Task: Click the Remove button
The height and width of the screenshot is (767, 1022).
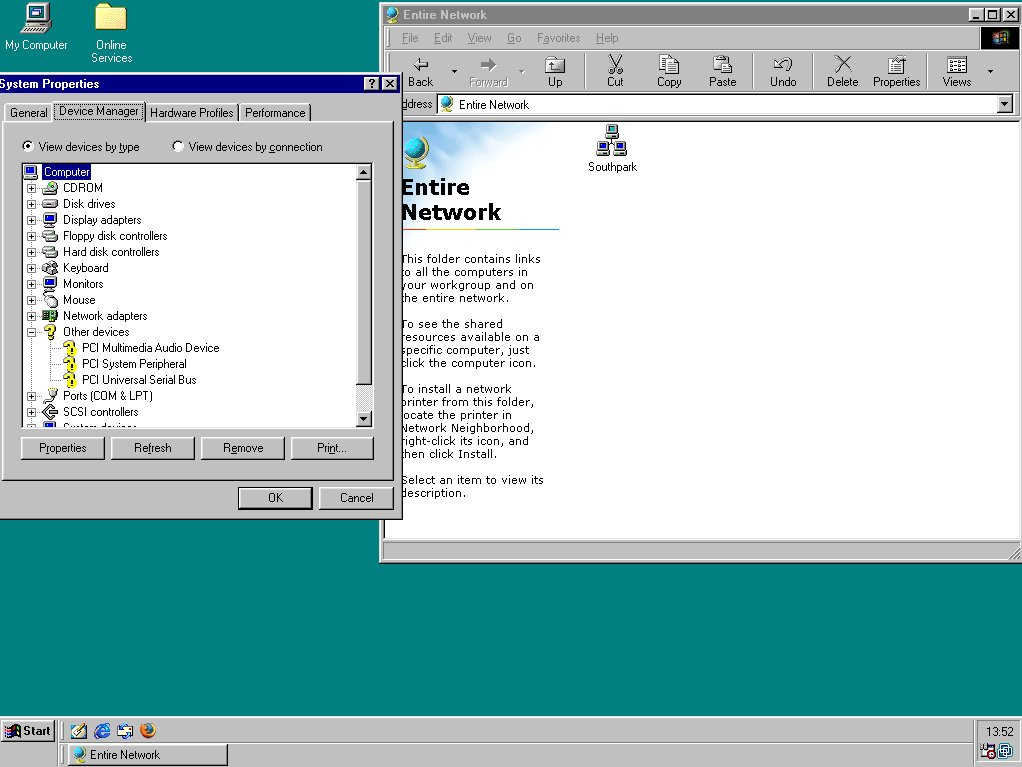Action: pos(243,448)
